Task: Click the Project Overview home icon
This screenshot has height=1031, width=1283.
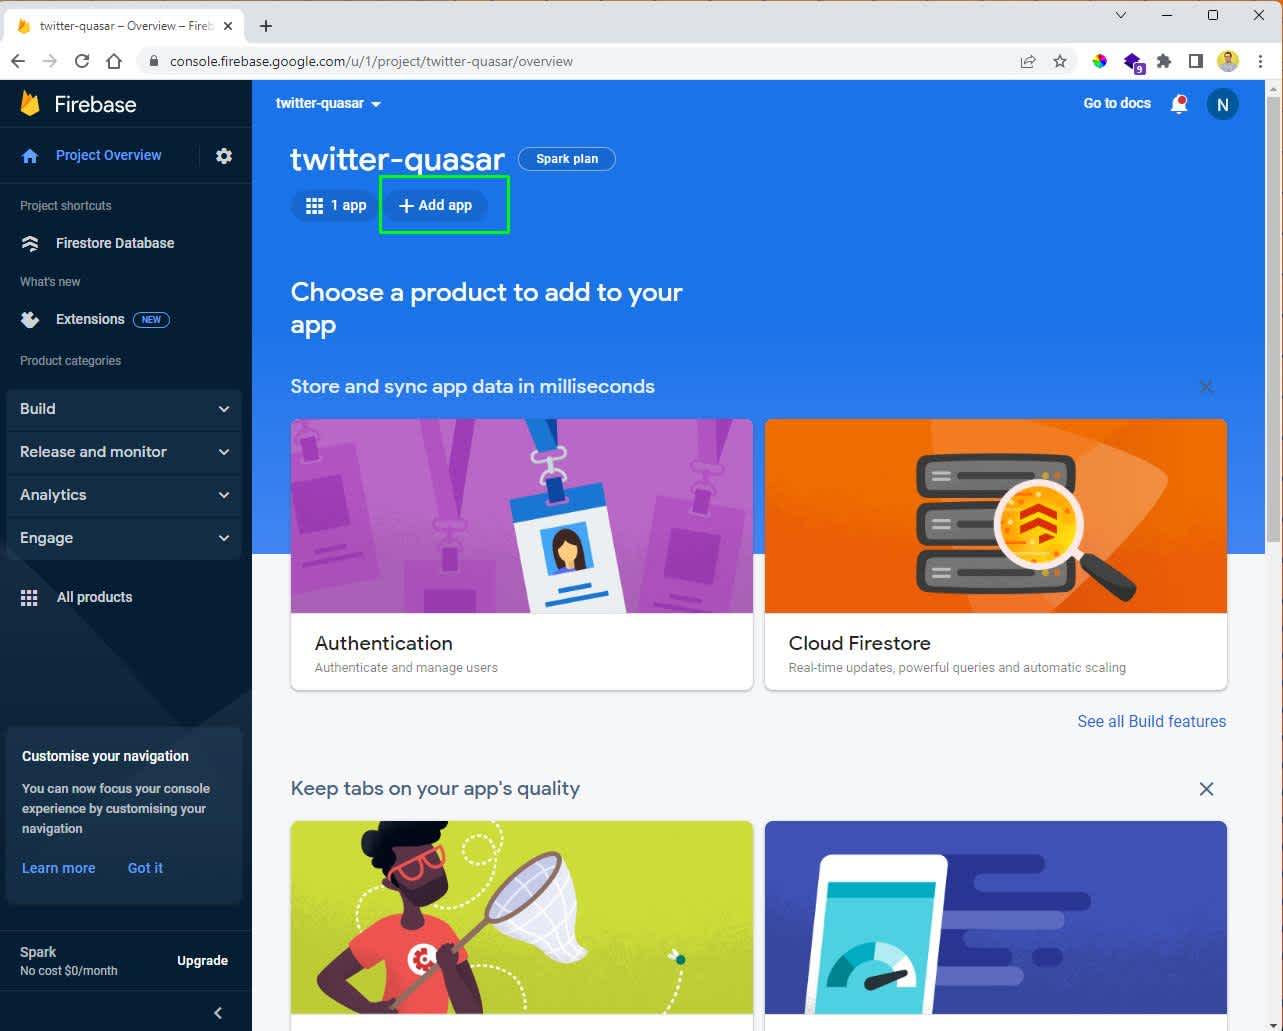Action: tap(30, 156)
